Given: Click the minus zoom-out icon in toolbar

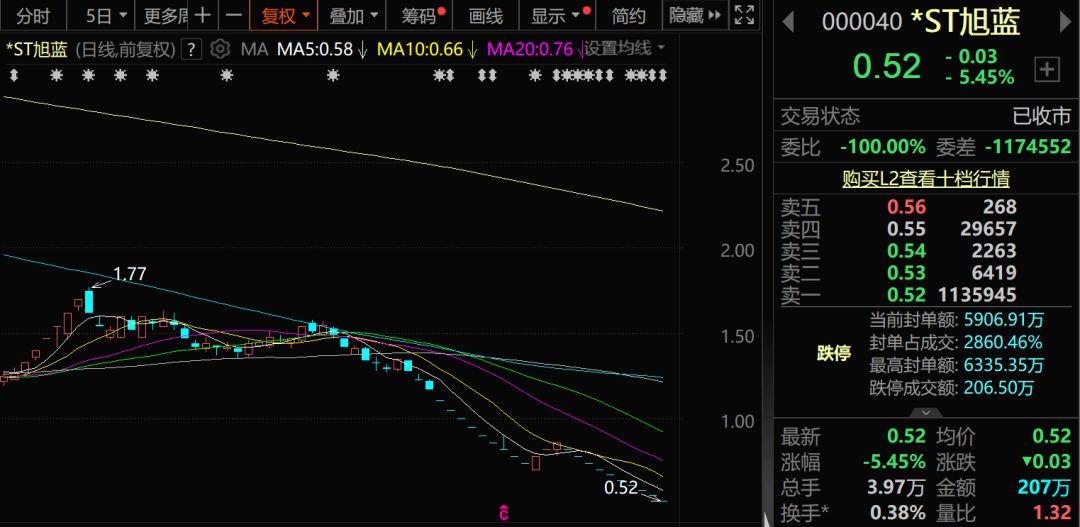Looking at the screenshot, I should (235, 15).
